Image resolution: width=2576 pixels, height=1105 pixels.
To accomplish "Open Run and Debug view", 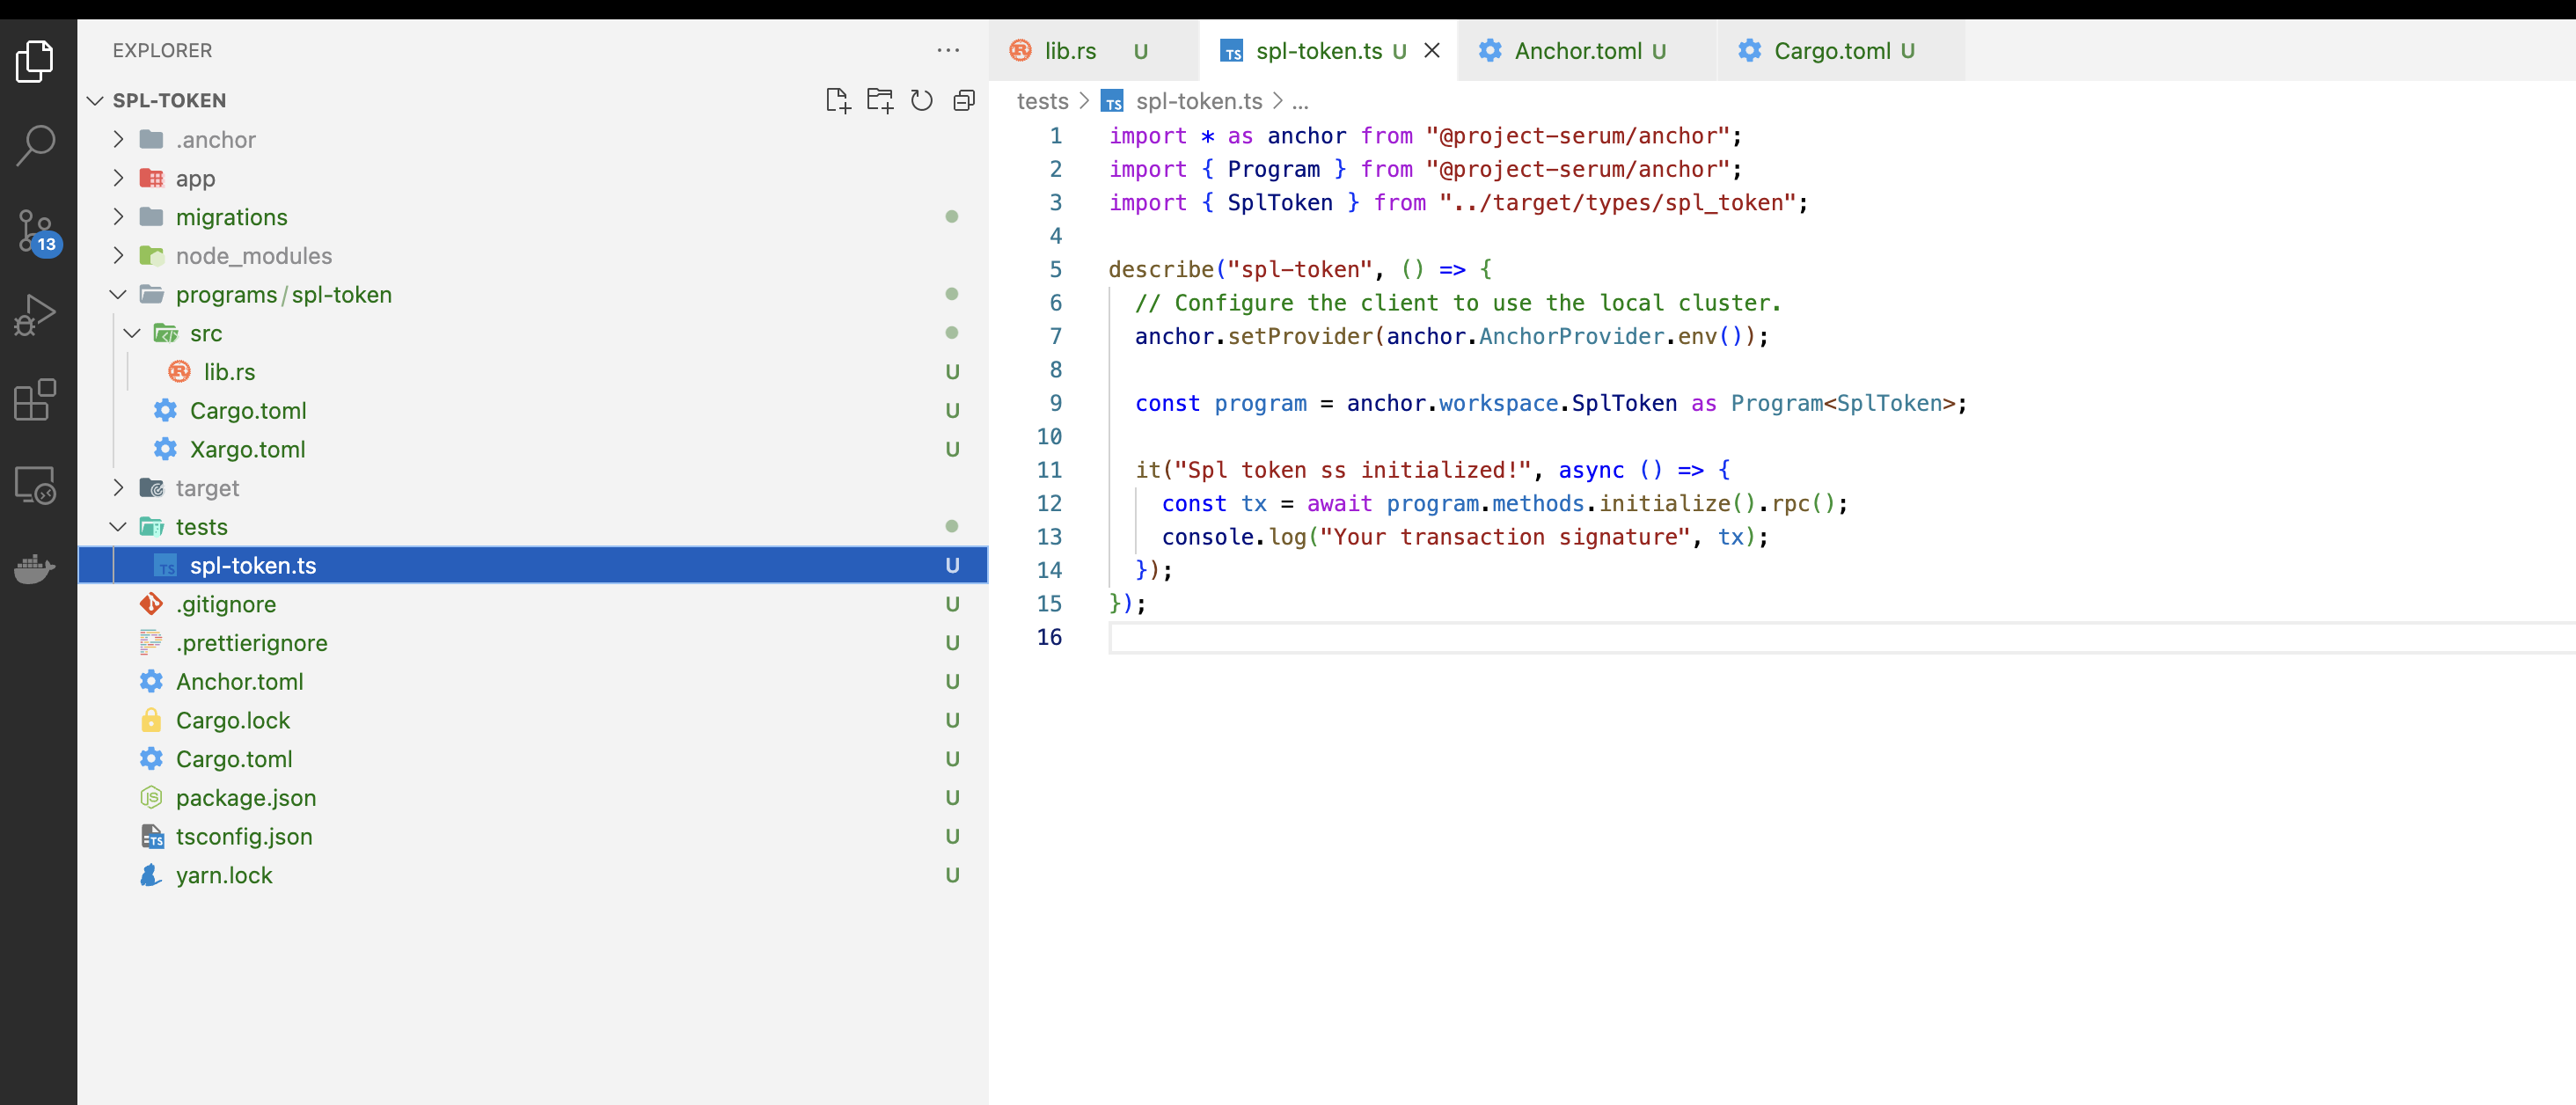I will pos(36,315).
